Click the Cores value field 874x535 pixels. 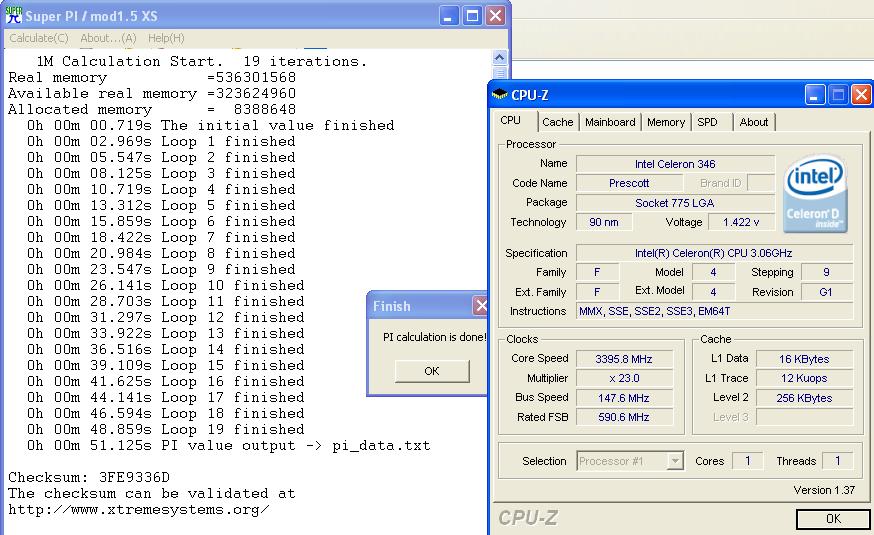[x=747, y=461]
